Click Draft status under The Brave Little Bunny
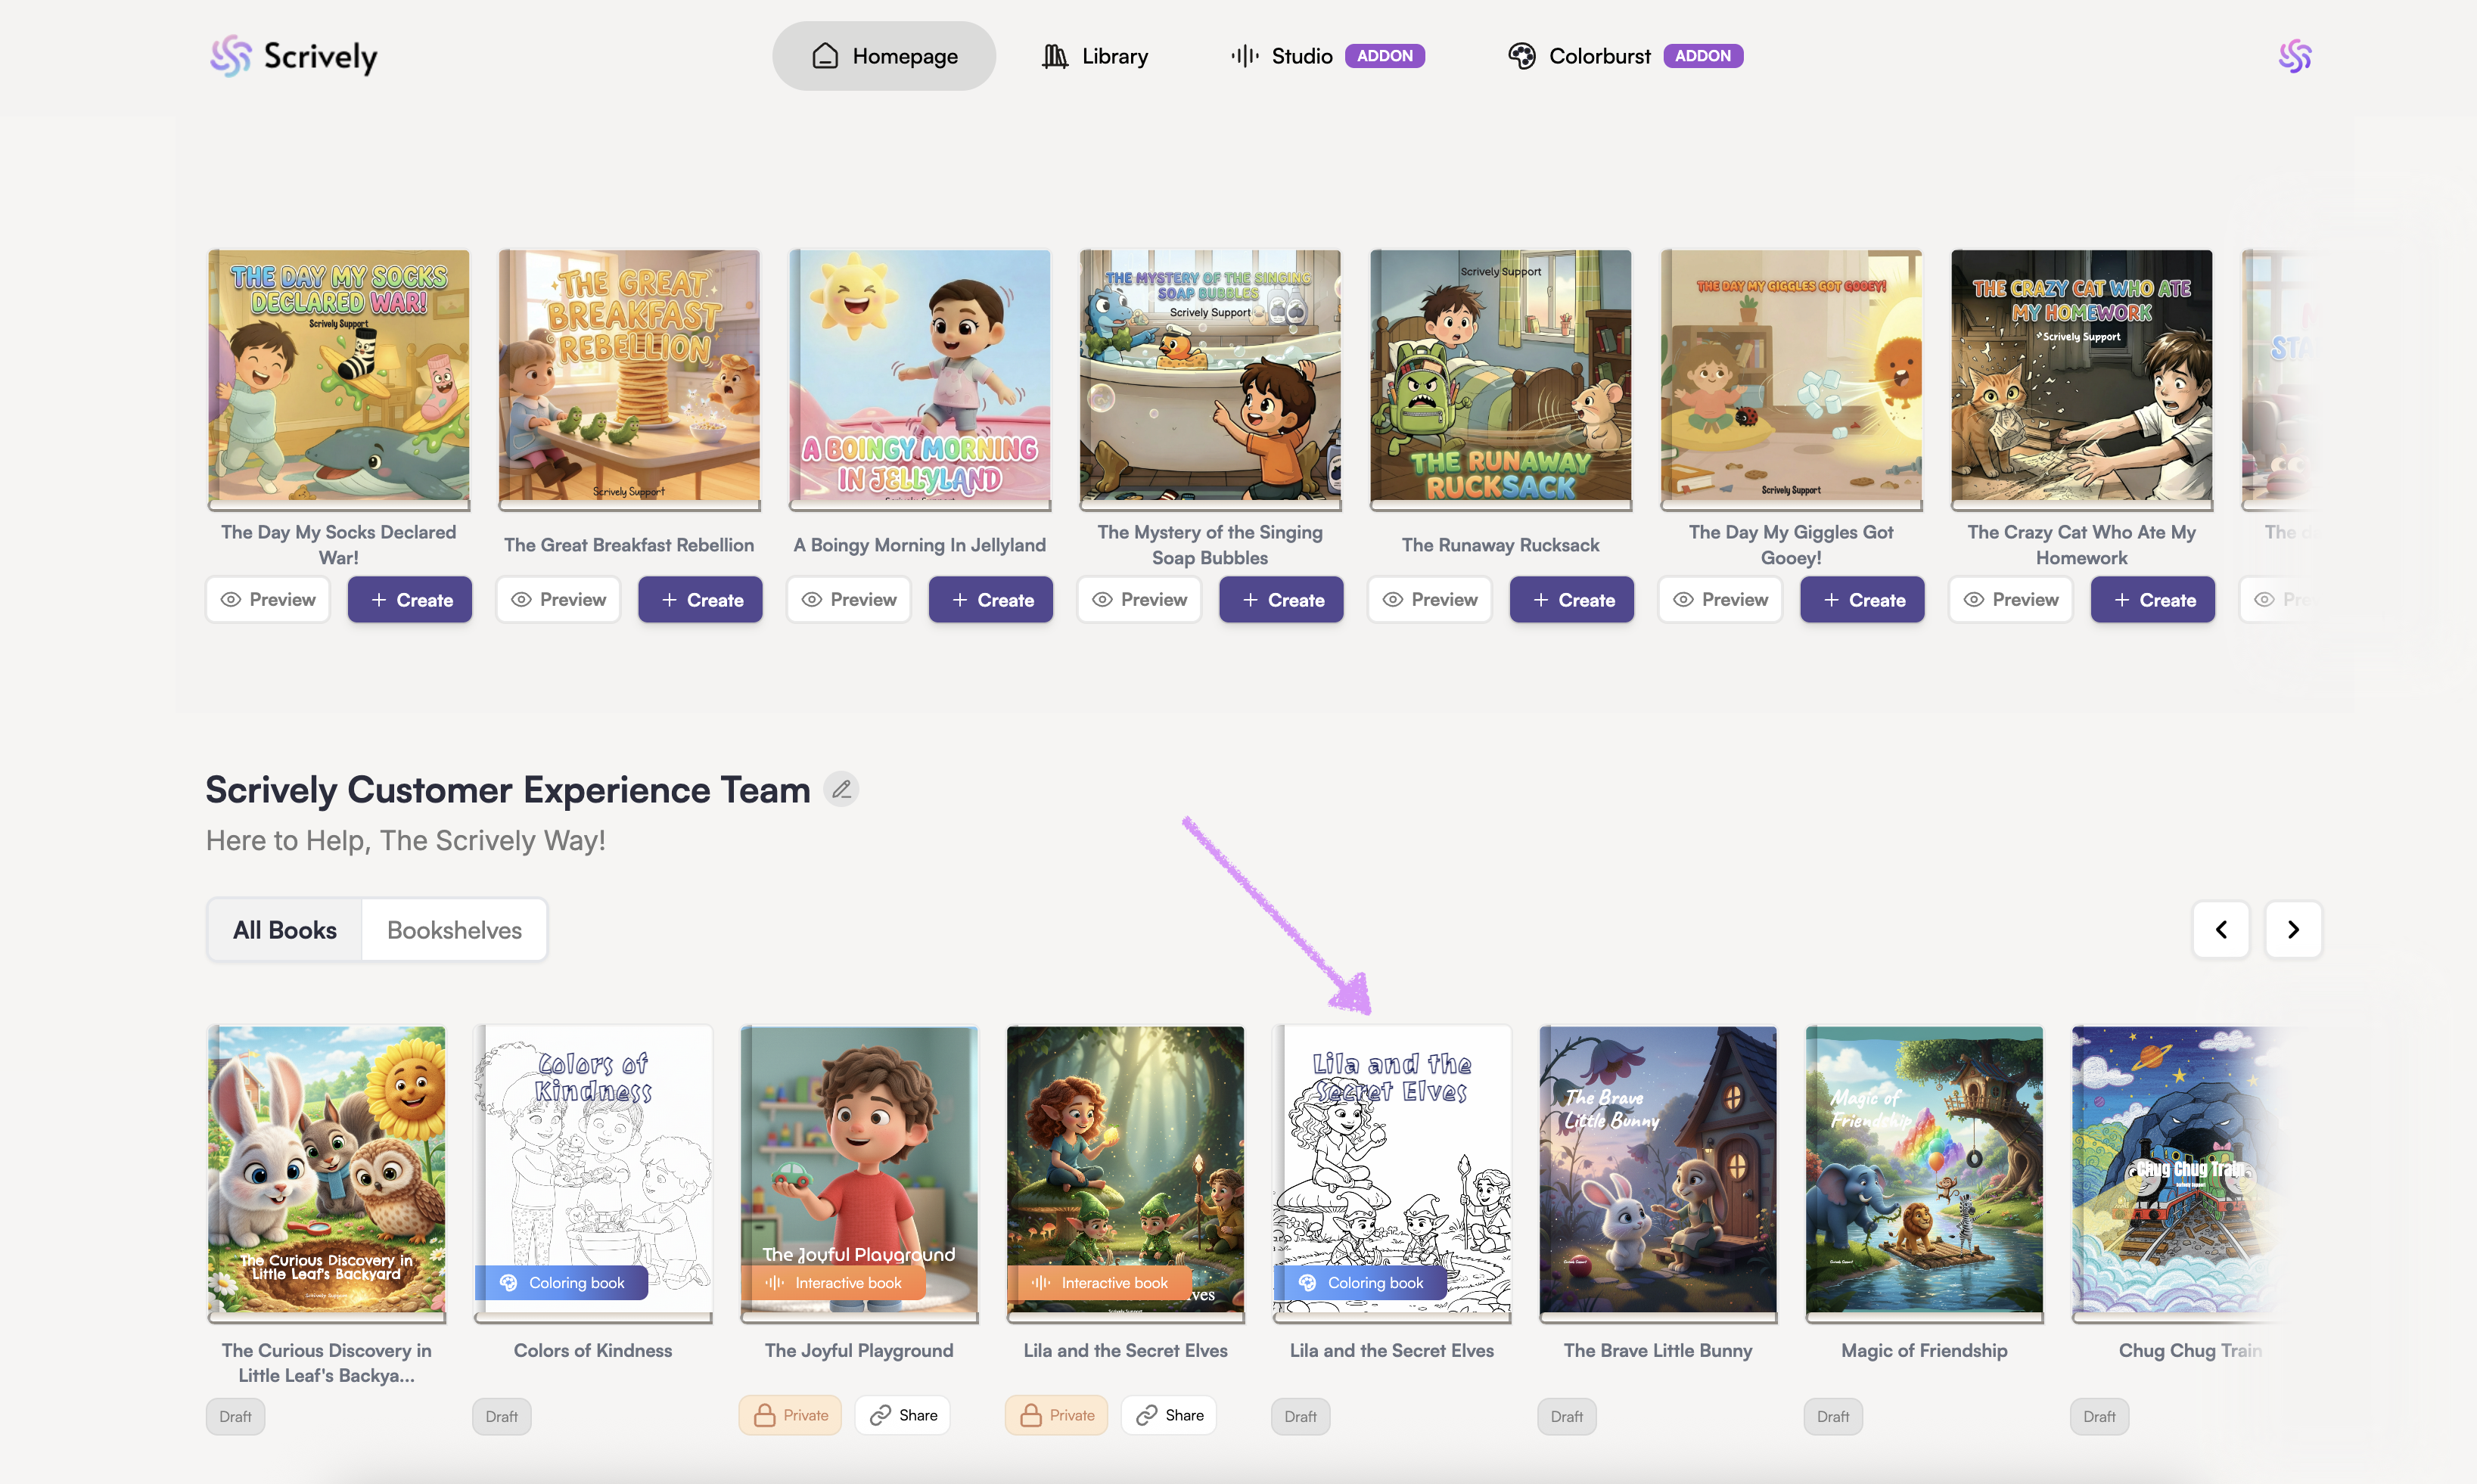This screenshot has height=1484, width=2477. point(1566,1416)
